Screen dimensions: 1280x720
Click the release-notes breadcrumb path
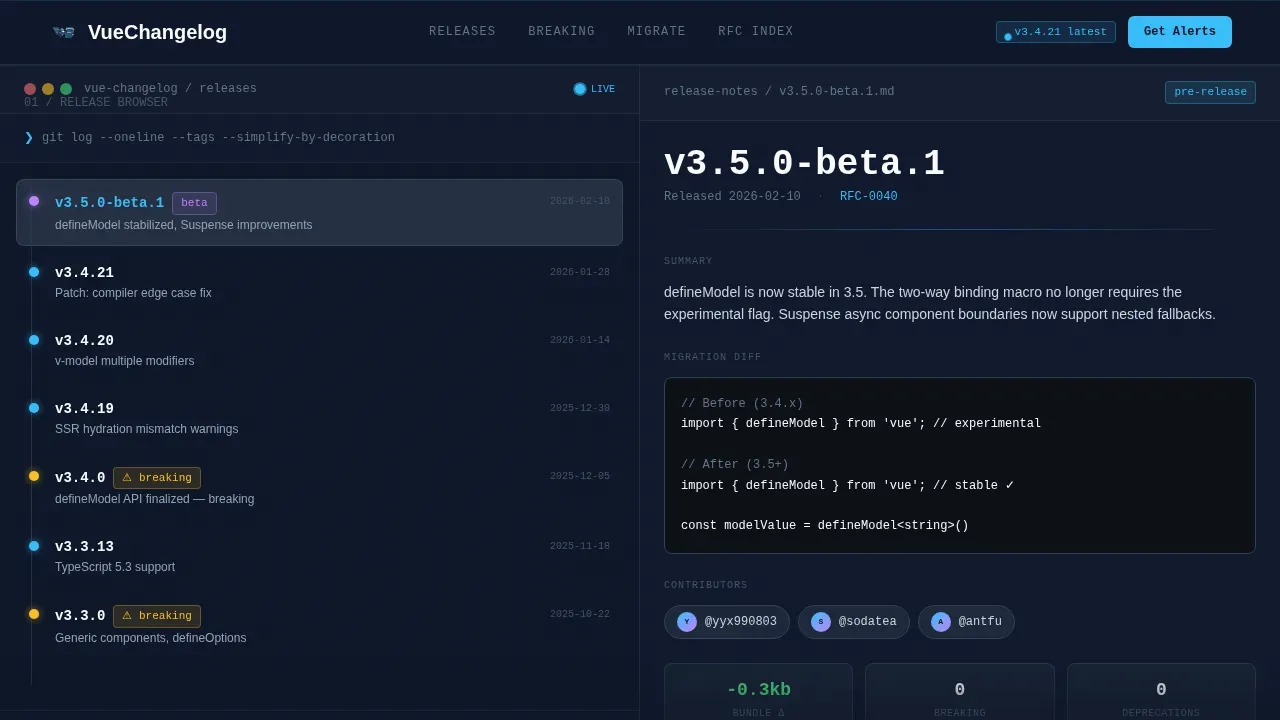(779, 92)
